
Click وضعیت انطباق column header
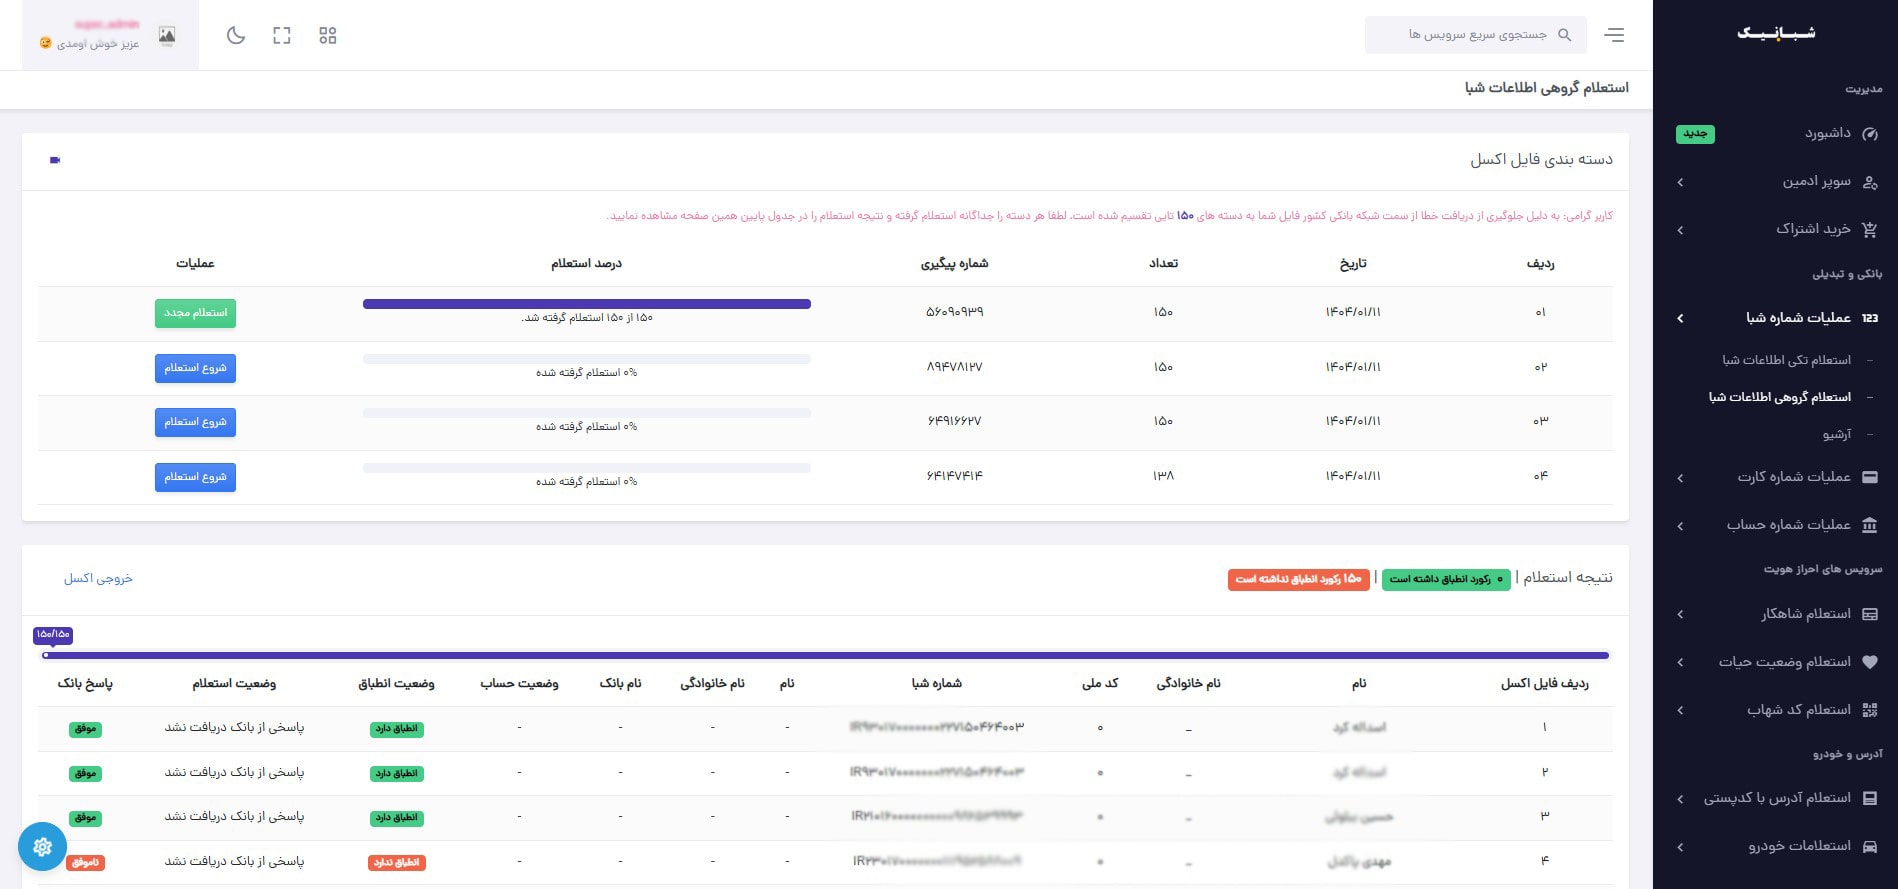[396, 684]
